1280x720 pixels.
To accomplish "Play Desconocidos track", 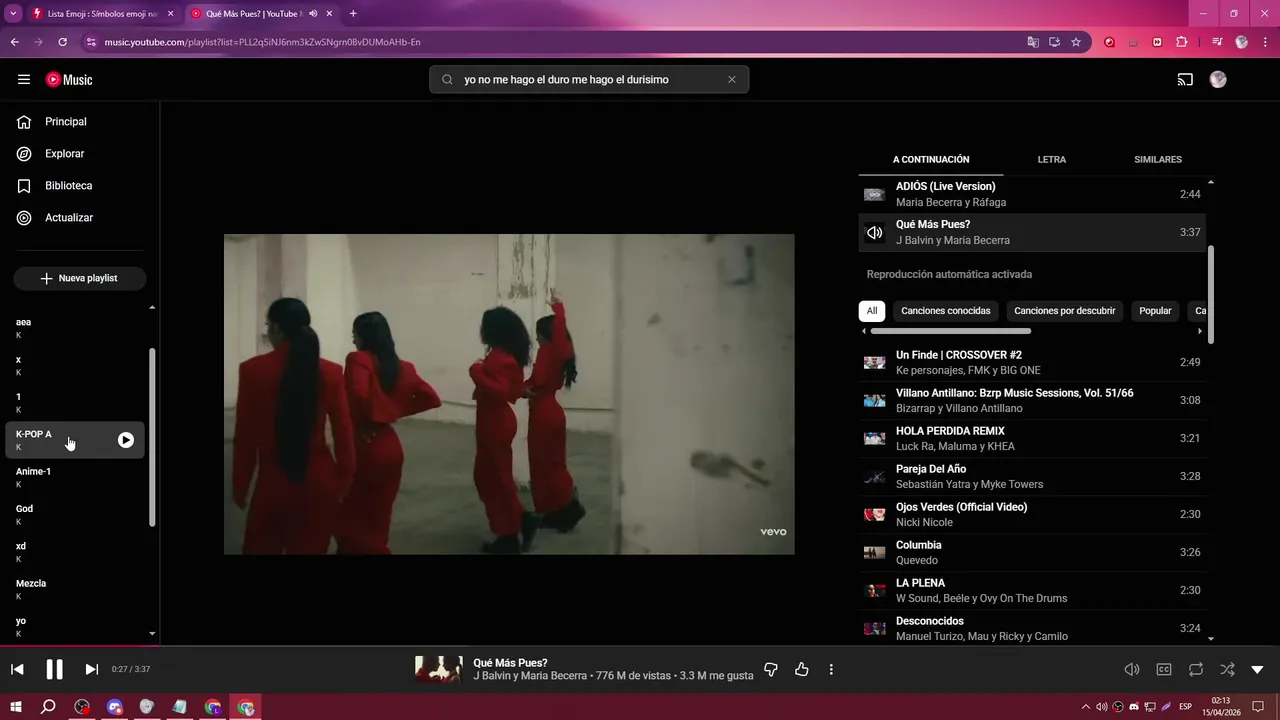I will coord(1032,628).
